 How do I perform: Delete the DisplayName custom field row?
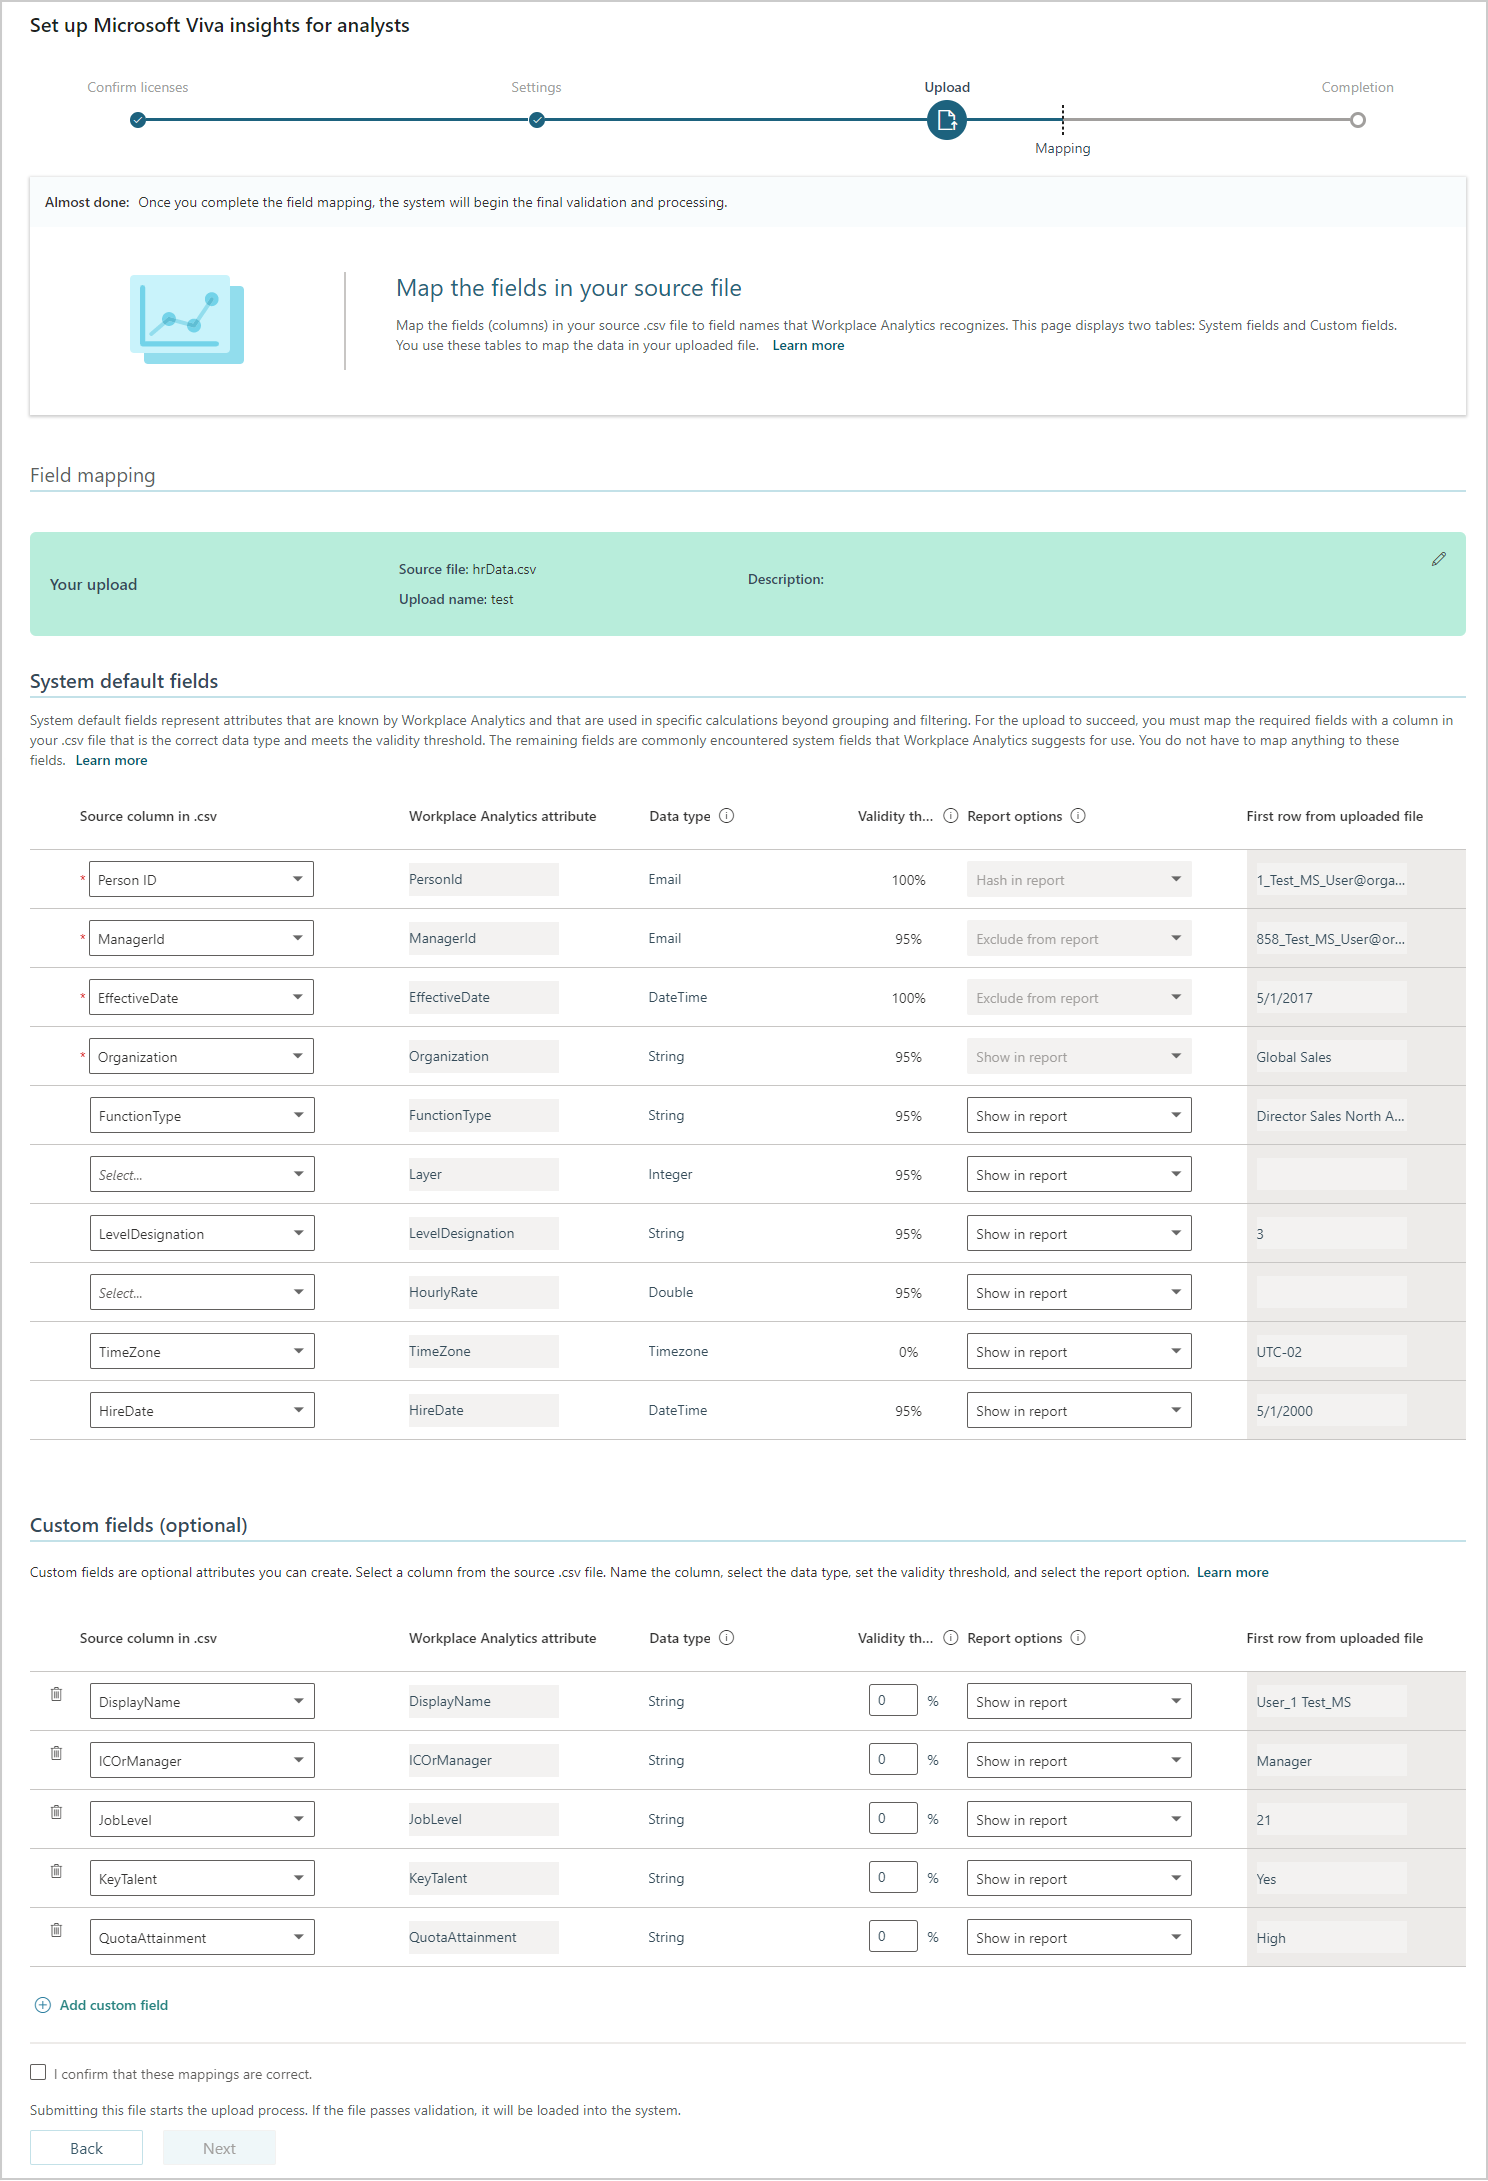56,1694
